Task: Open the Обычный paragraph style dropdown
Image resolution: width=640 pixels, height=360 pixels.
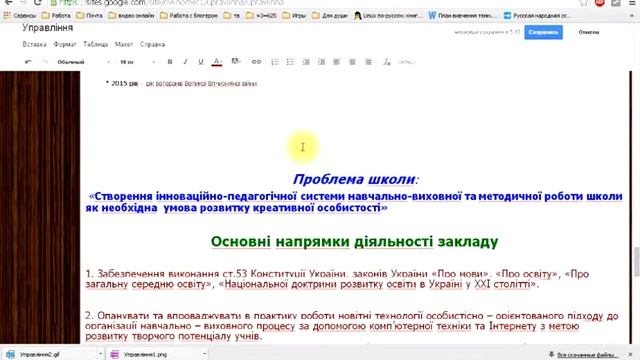Action: pyautogui.click(x=84, y=62)
